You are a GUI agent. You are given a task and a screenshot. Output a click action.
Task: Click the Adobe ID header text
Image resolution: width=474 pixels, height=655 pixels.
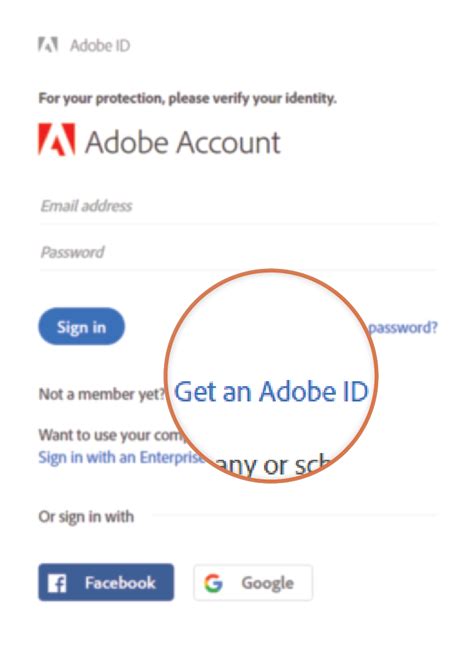[100, 45]
